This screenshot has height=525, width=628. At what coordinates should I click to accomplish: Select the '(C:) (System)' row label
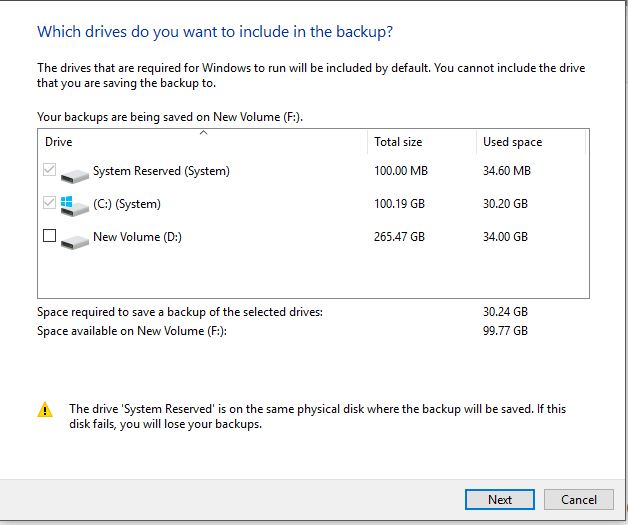127,204
